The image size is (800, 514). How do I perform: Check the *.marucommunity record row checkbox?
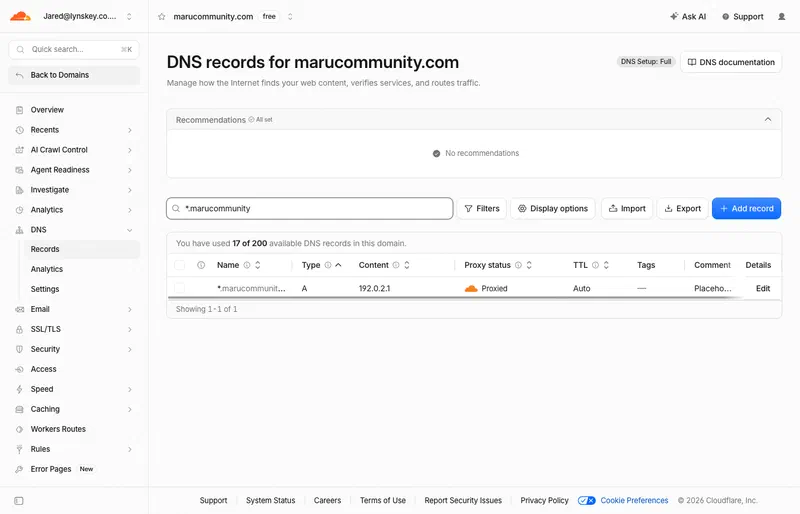click(x=180, y=288)
